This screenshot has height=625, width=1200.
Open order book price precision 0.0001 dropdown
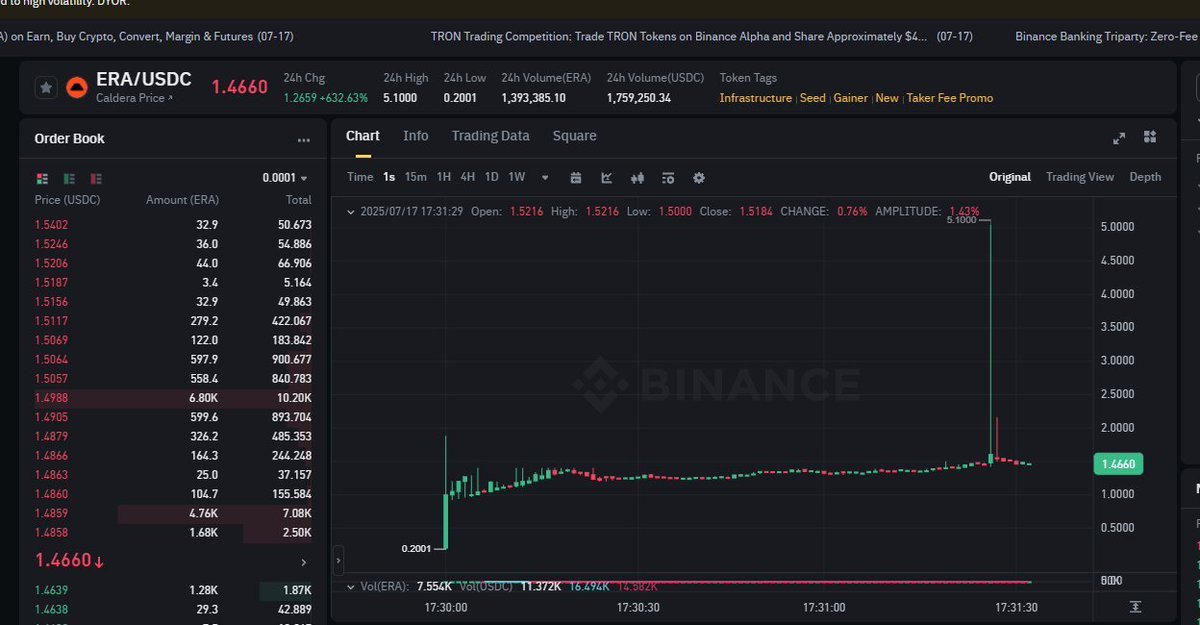click(285, 178)
